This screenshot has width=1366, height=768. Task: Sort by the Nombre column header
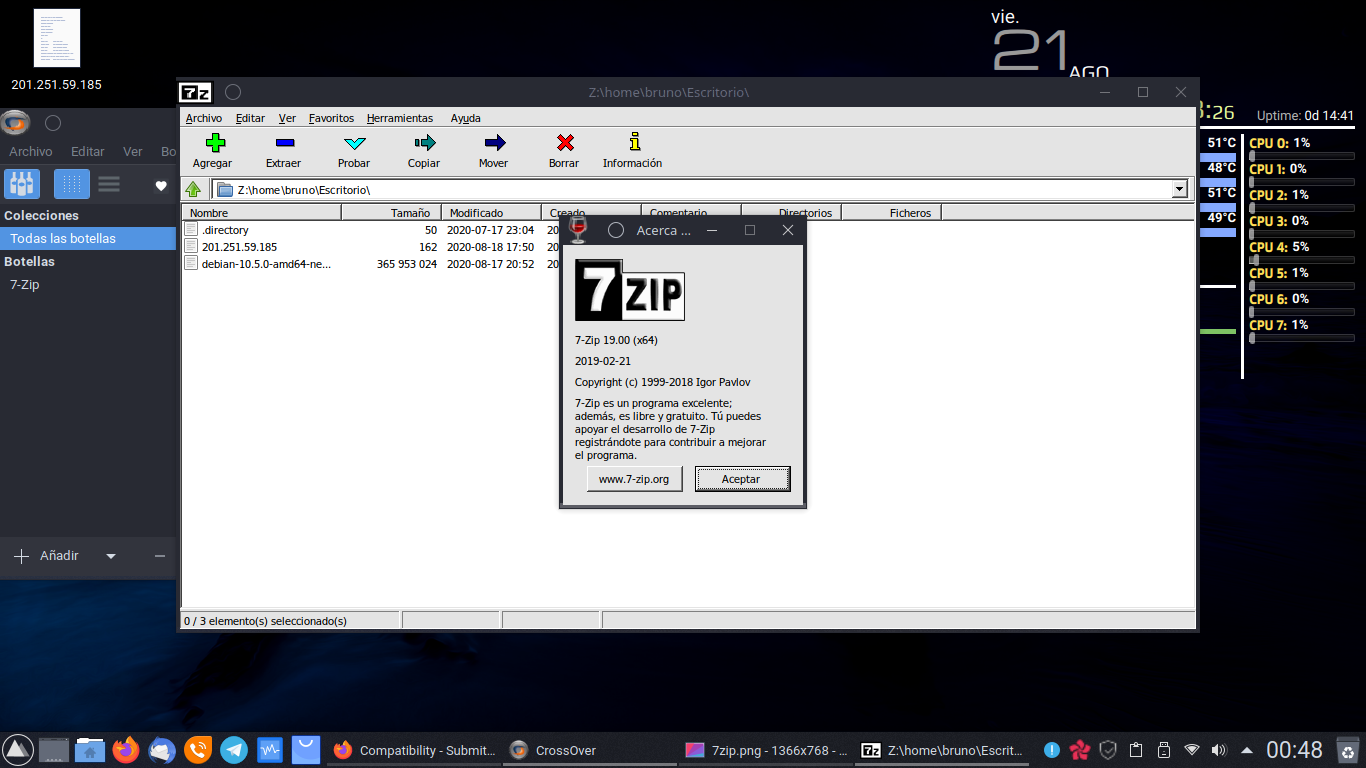tap(262, 213)
